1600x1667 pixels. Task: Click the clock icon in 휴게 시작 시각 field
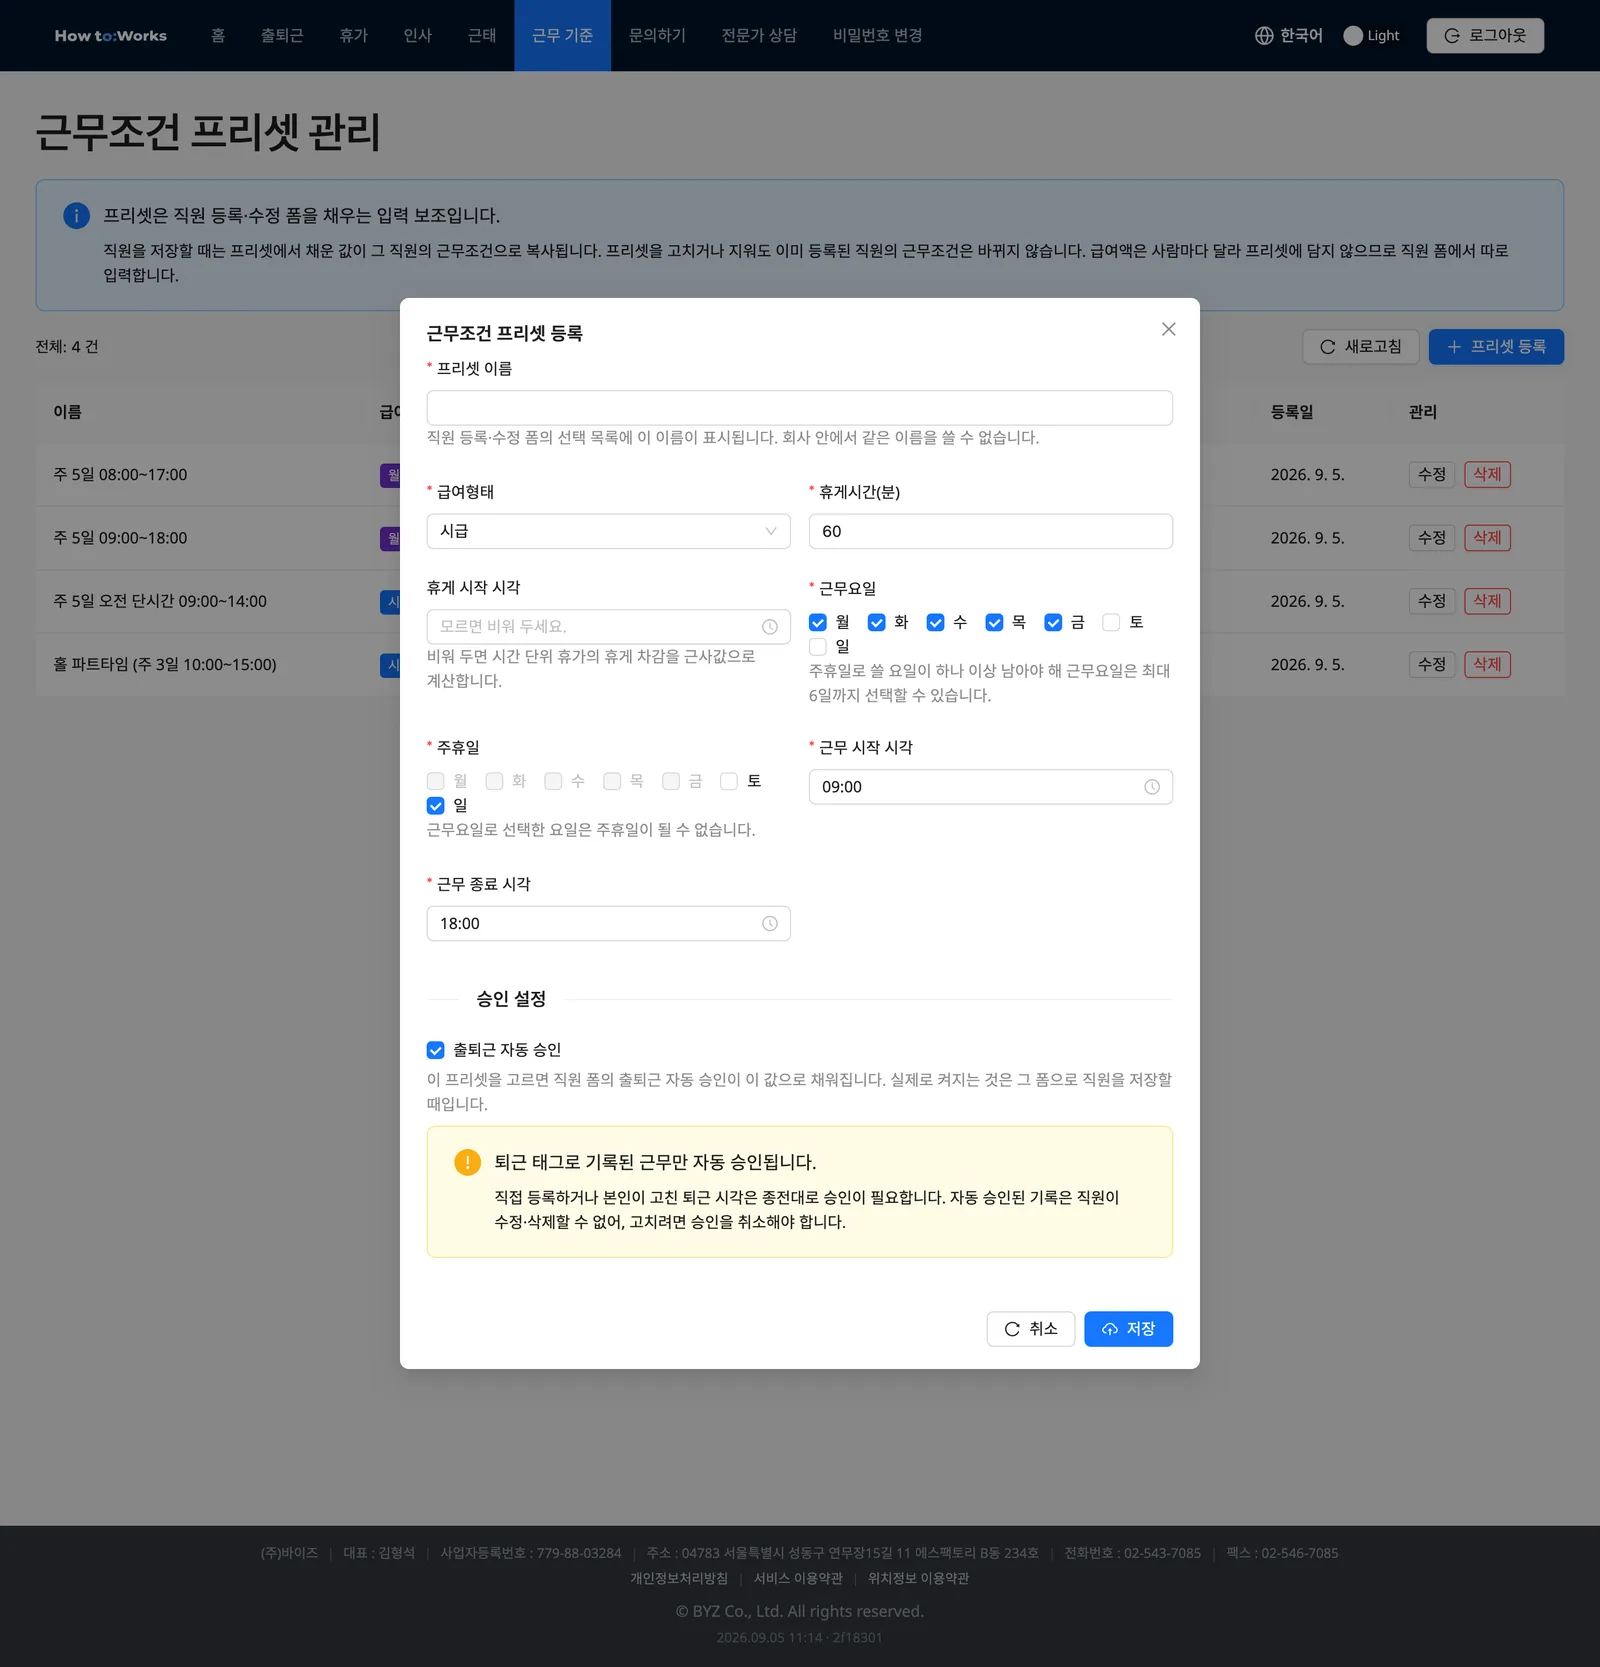tap(769, 627)
